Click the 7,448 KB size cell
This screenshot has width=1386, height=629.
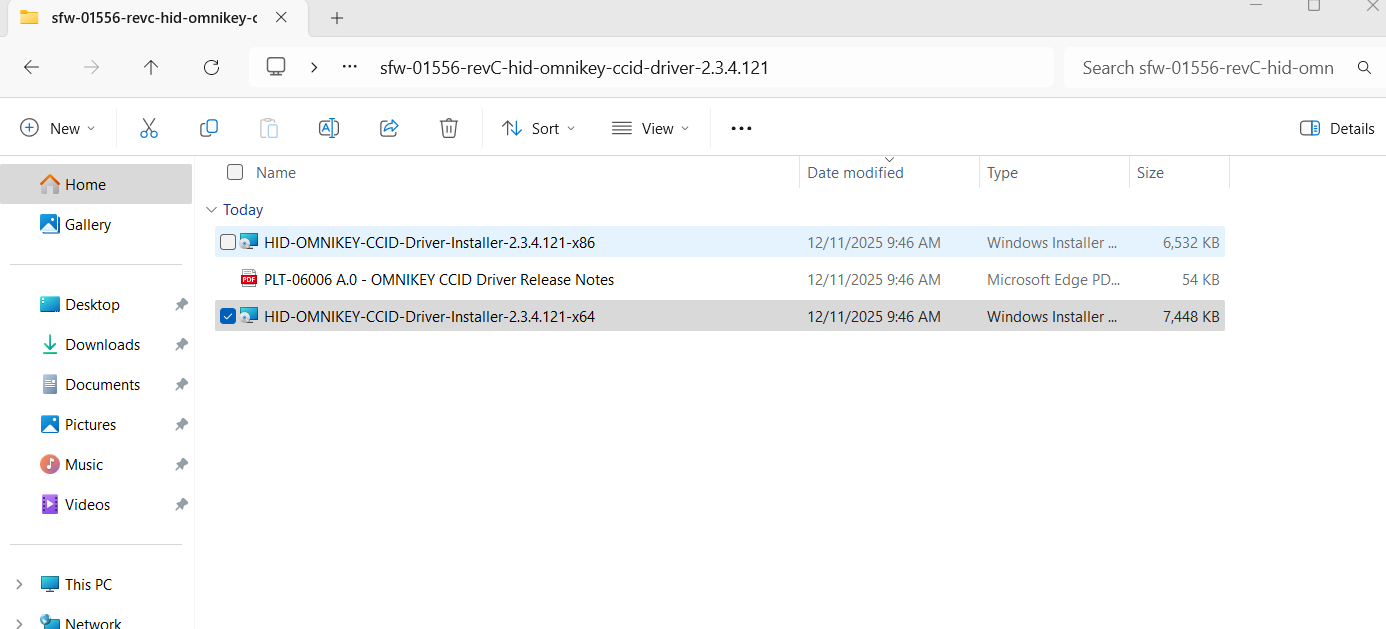pos(1190,316)
